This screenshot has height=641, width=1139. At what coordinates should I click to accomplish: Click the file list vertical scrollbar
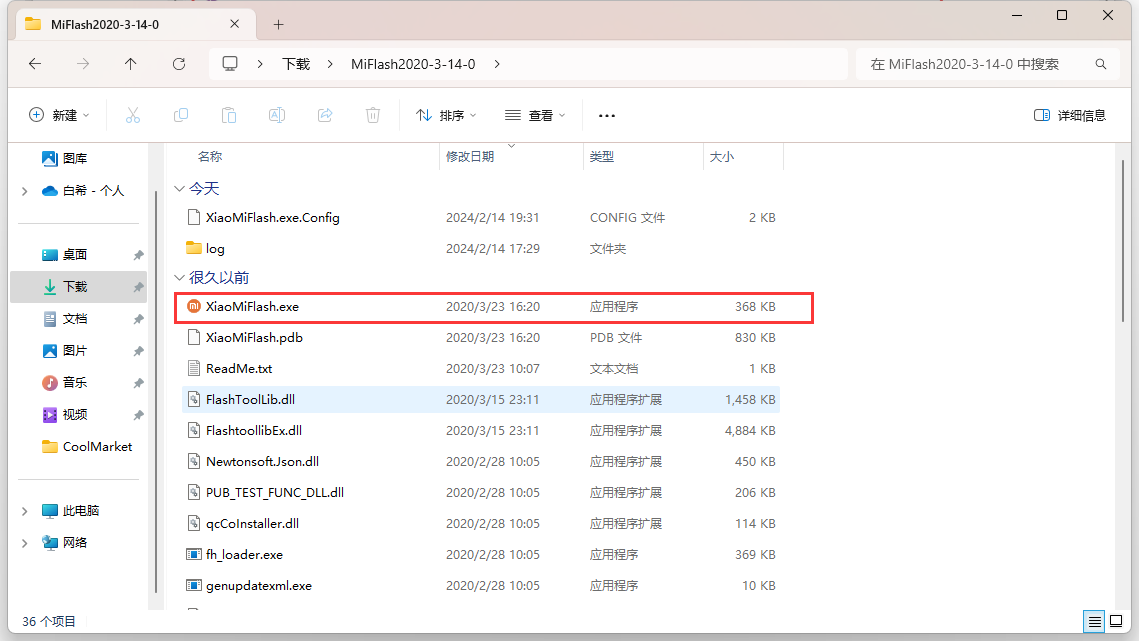pyautogui.click(x=1122, y=241)
